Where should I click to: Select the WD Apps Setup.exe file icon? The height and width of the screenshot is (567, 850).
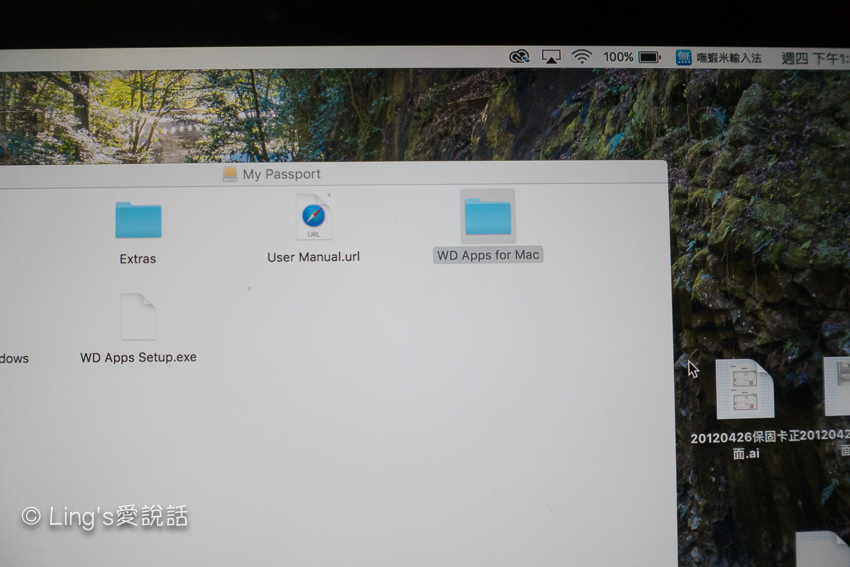139,317
